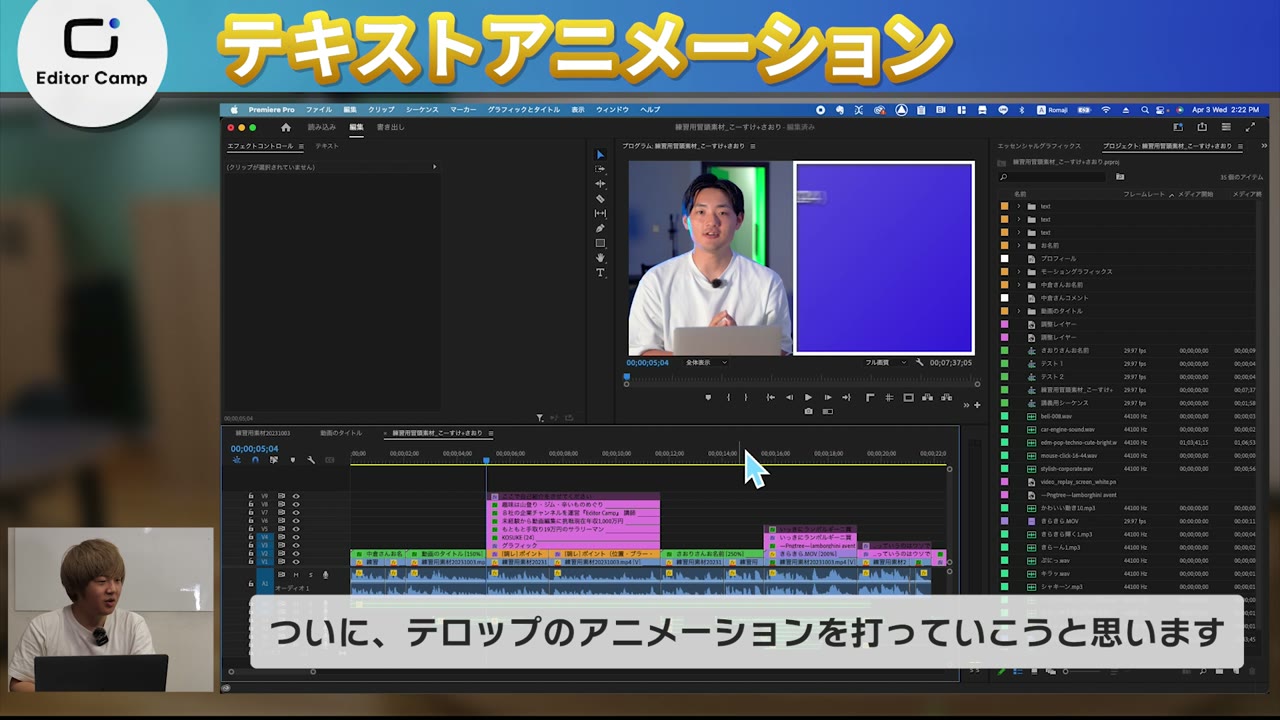Open Program Monitor wrench settings
Screen dimensions: 1280x720
[919, 362]
